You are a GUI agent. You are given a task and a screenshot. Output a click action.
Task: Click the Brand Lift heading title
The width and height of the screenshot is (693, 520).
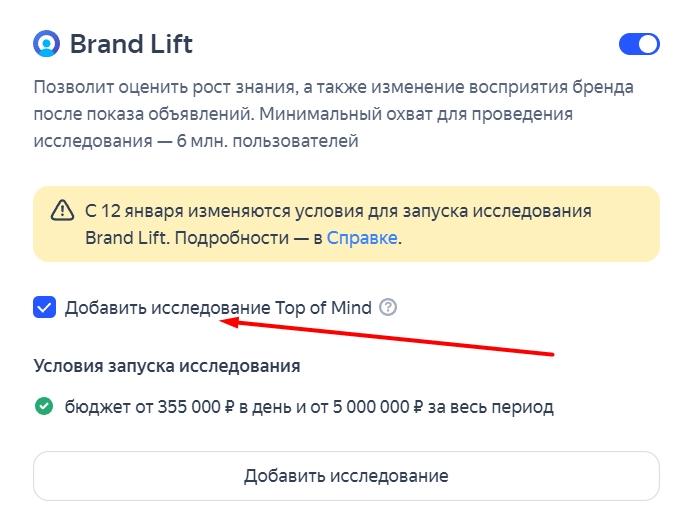[x=131, y=44]
